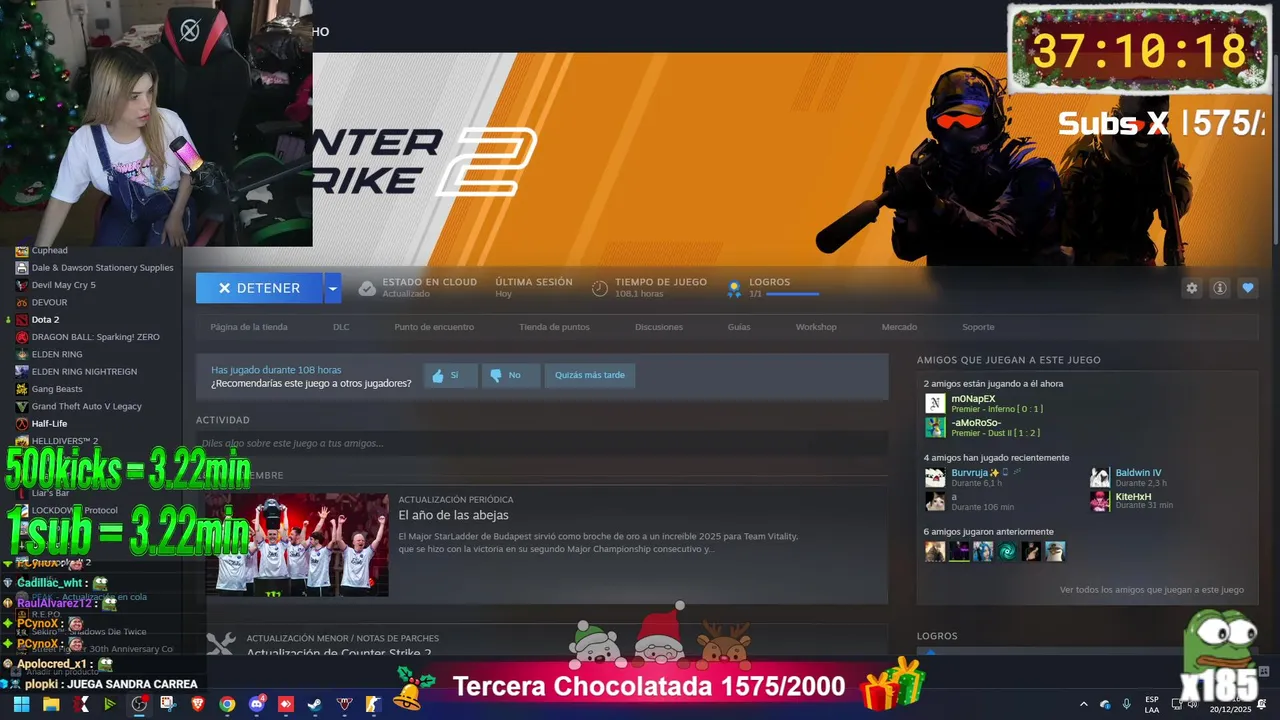Select Dota 2 in the library list

tap(45, 320)
